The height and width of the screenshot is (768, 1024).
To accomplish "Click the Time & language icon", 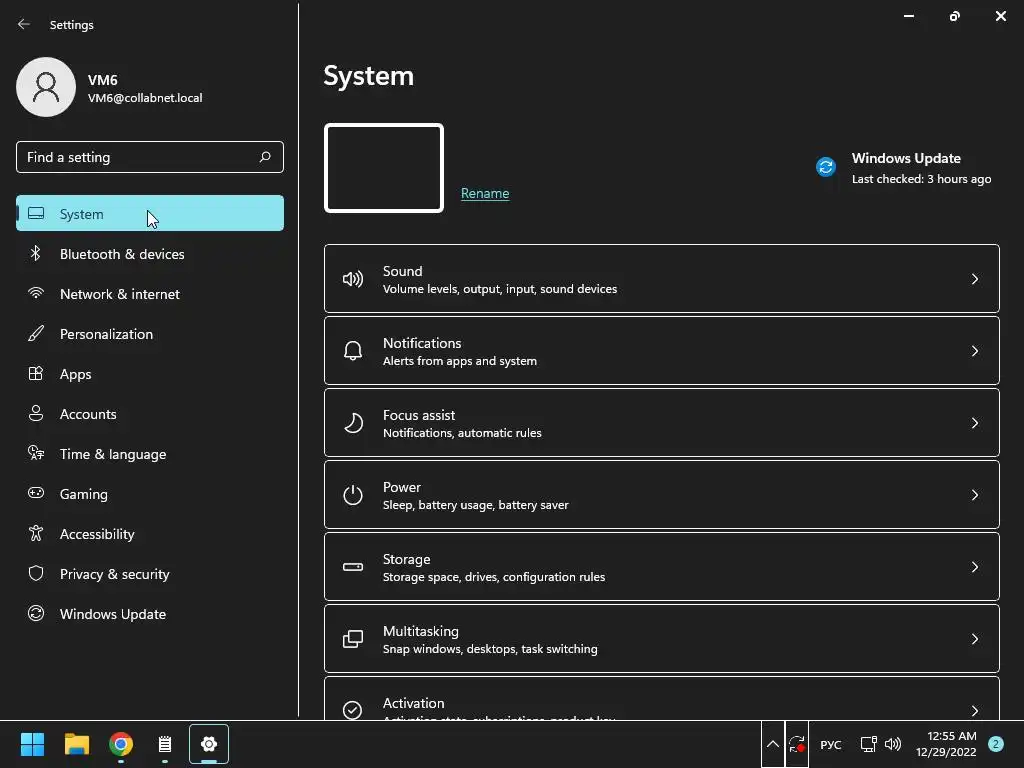I will [x=36, y=453].
